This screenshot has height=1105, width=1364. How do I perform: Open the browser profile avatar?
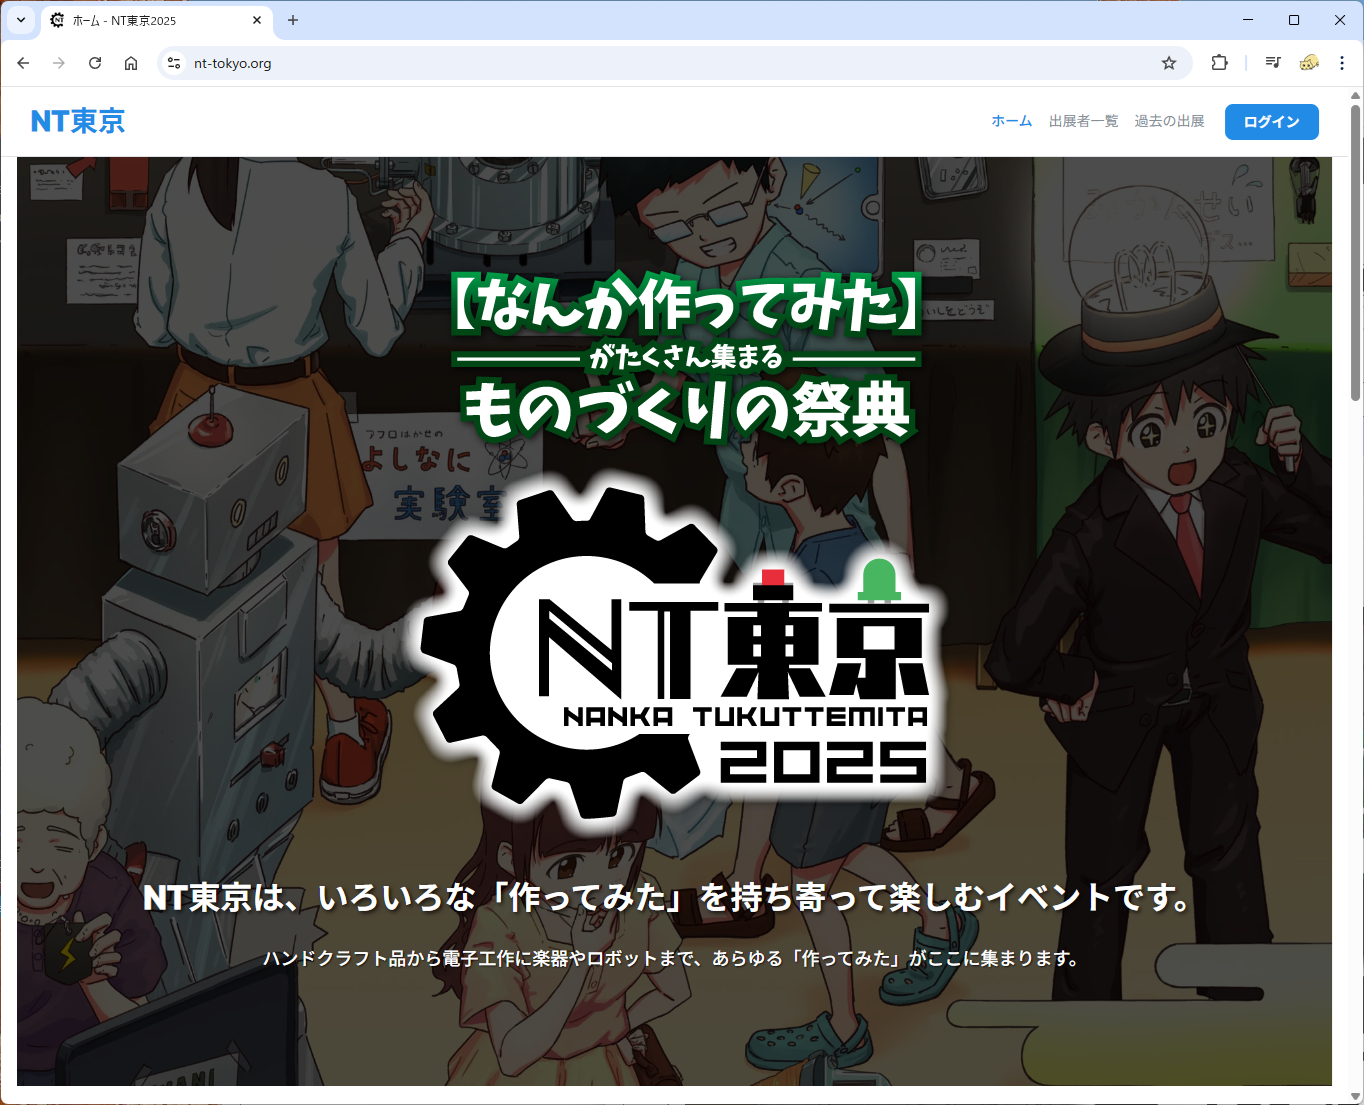point(1309,63)
